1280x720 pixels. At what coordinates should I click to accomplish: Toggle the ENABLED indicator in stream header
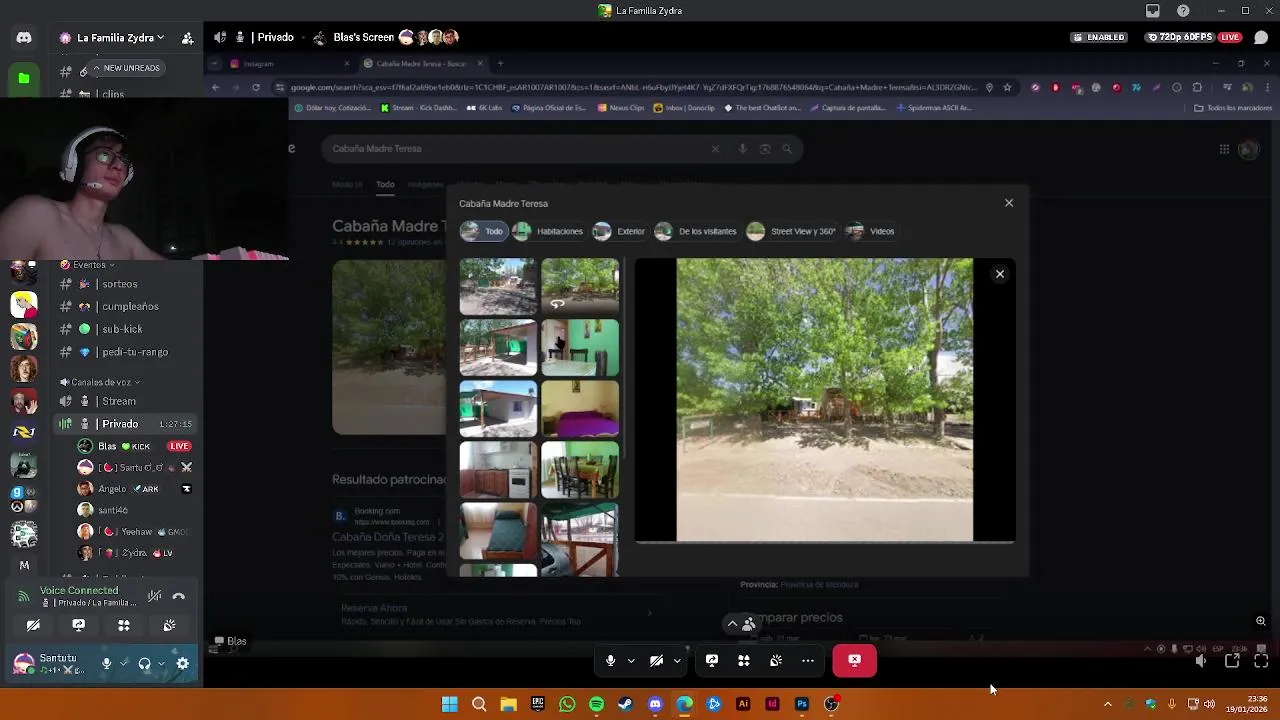[x=1099, y=38]
